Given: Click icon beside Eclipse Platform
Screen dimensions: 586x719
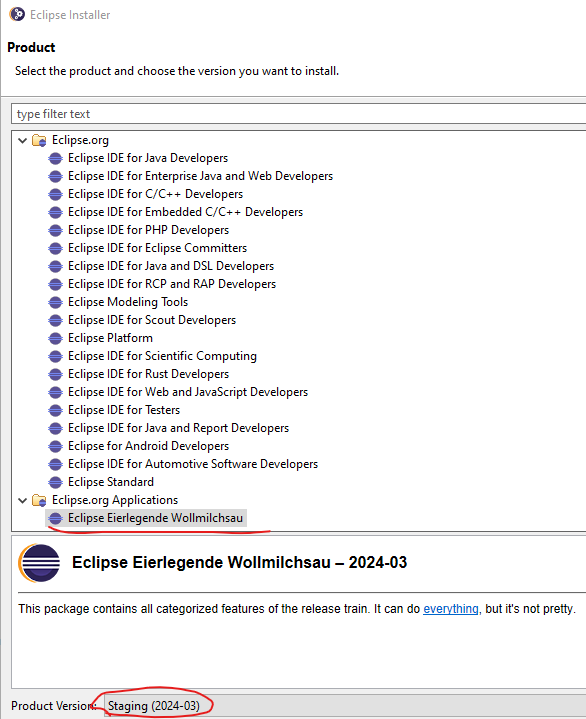Looking at the screenshot, I should pos(55,338).
